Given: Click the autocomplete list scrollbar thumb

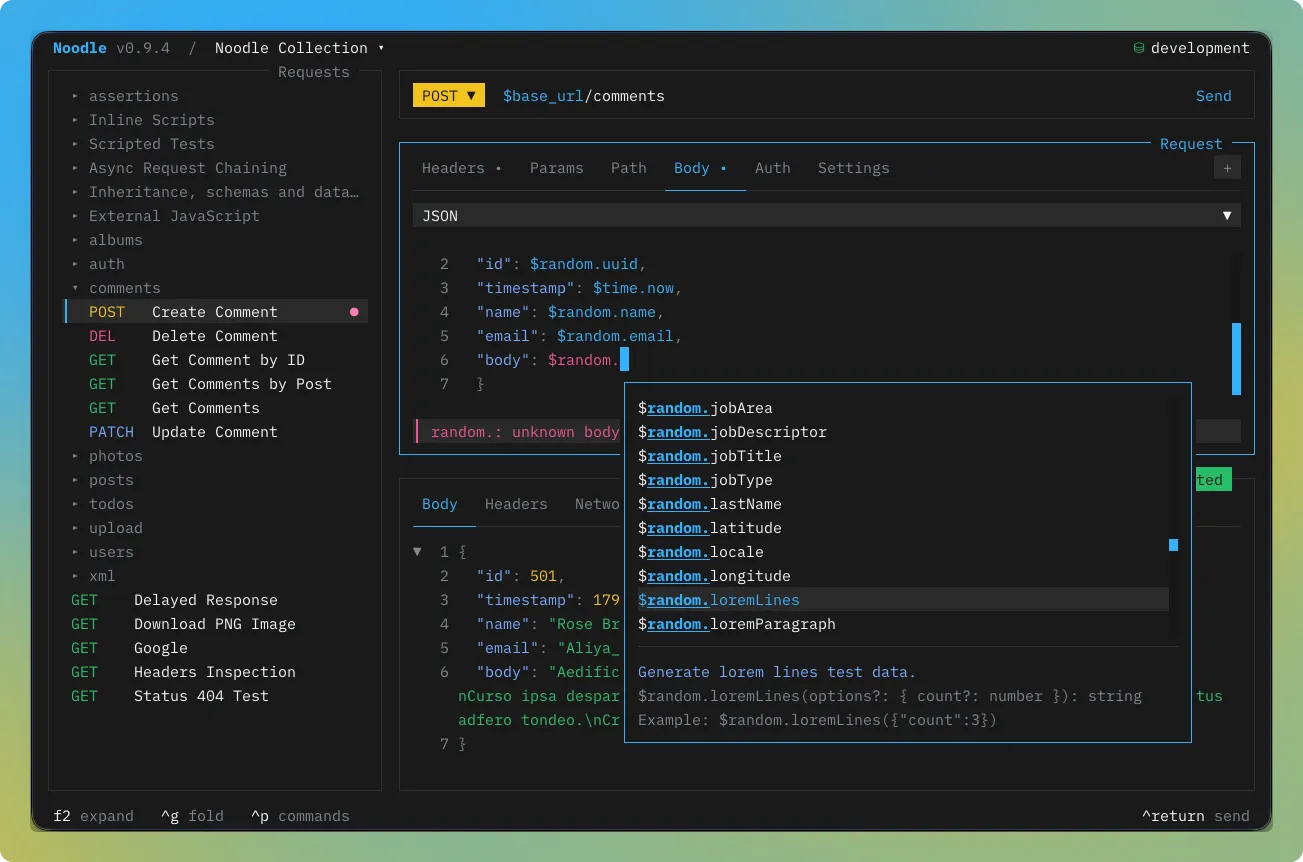Looking at the screenshot, I should (1174, 545).
